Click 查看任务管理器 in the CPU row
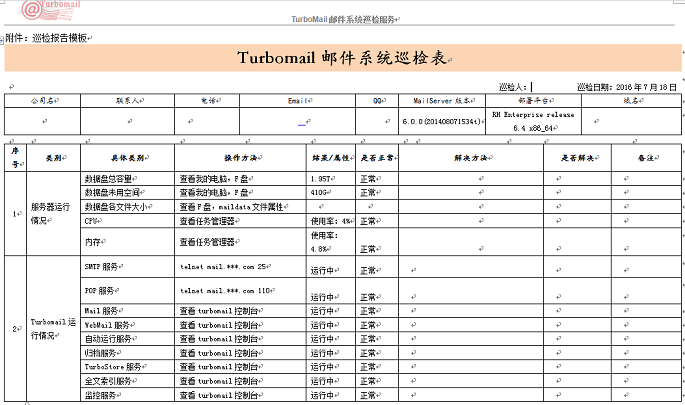Screen dimensions: 685x405 (x=208, y=221)
